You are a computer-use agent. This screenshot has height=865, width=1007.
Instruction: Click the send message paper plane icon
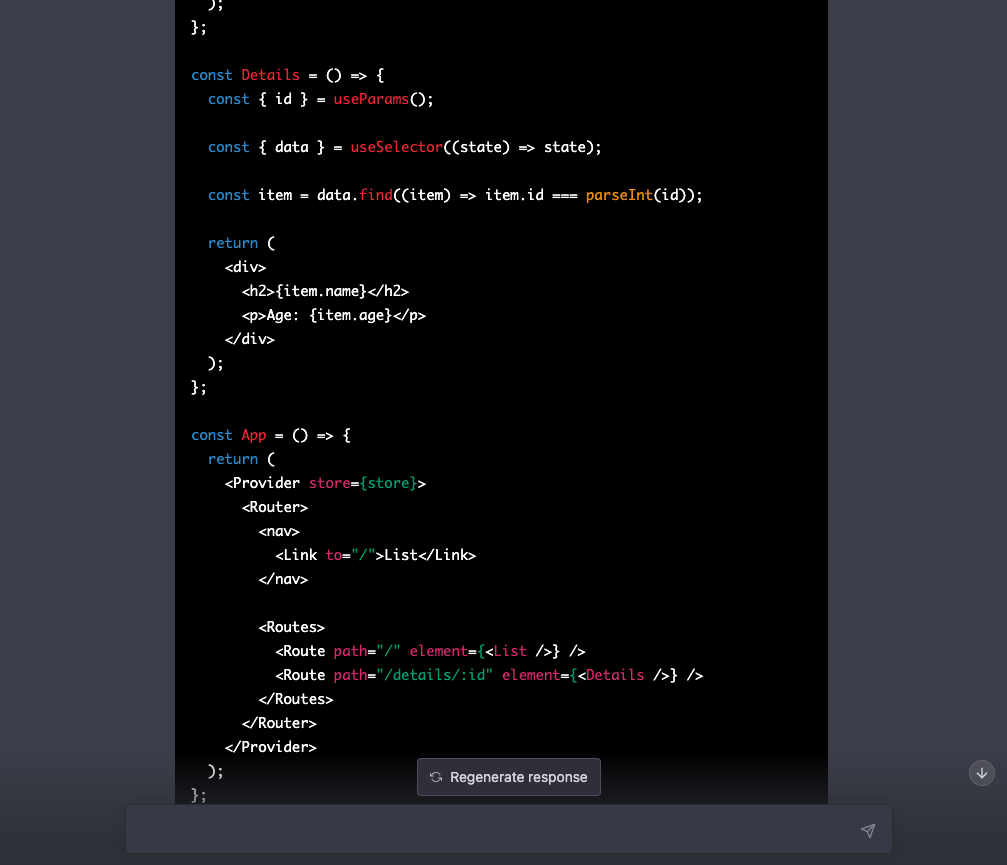tap(868, 830)
